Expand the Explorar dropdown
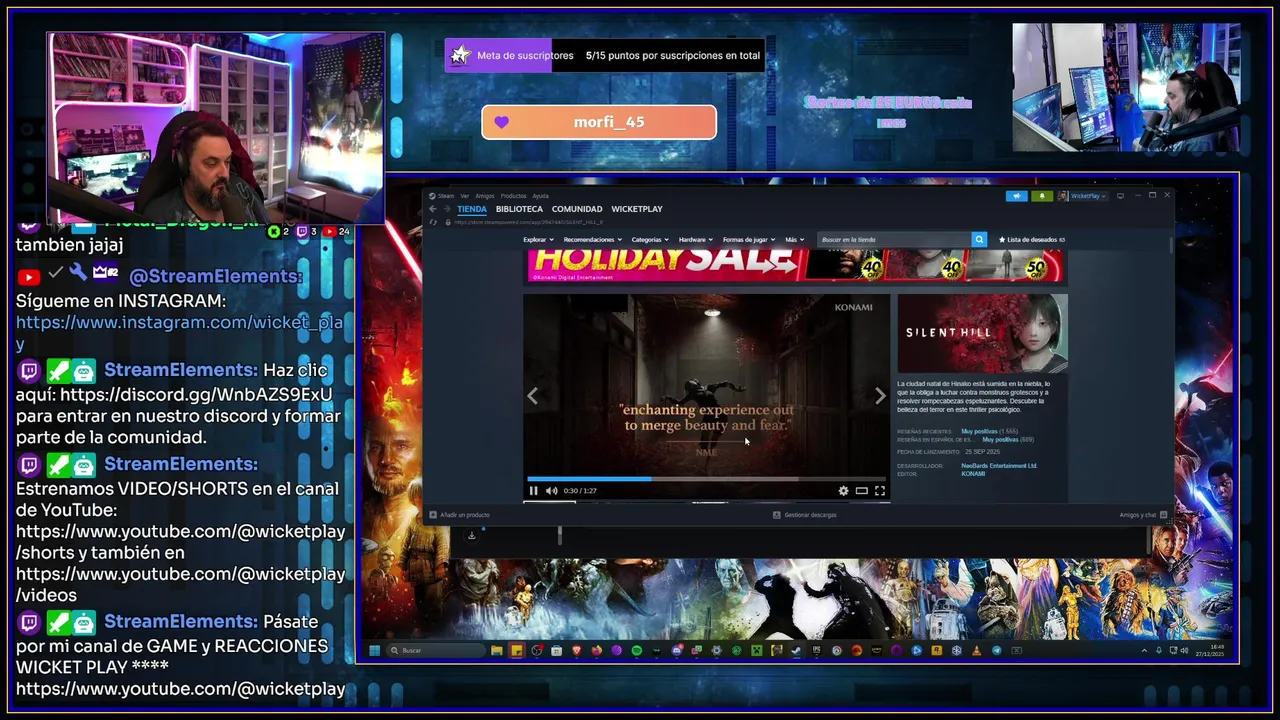 coord(538,240)
